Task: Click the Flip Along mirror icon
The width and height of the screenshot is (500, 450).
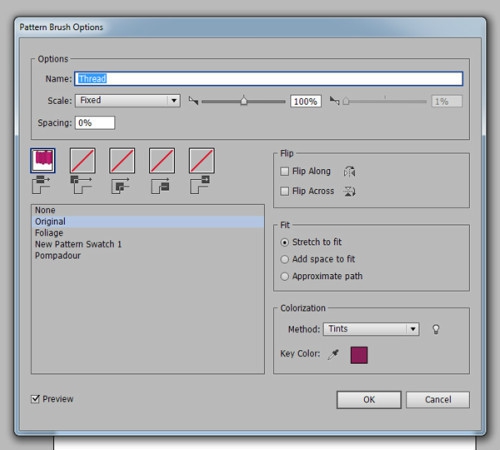Action: point(349,172)
